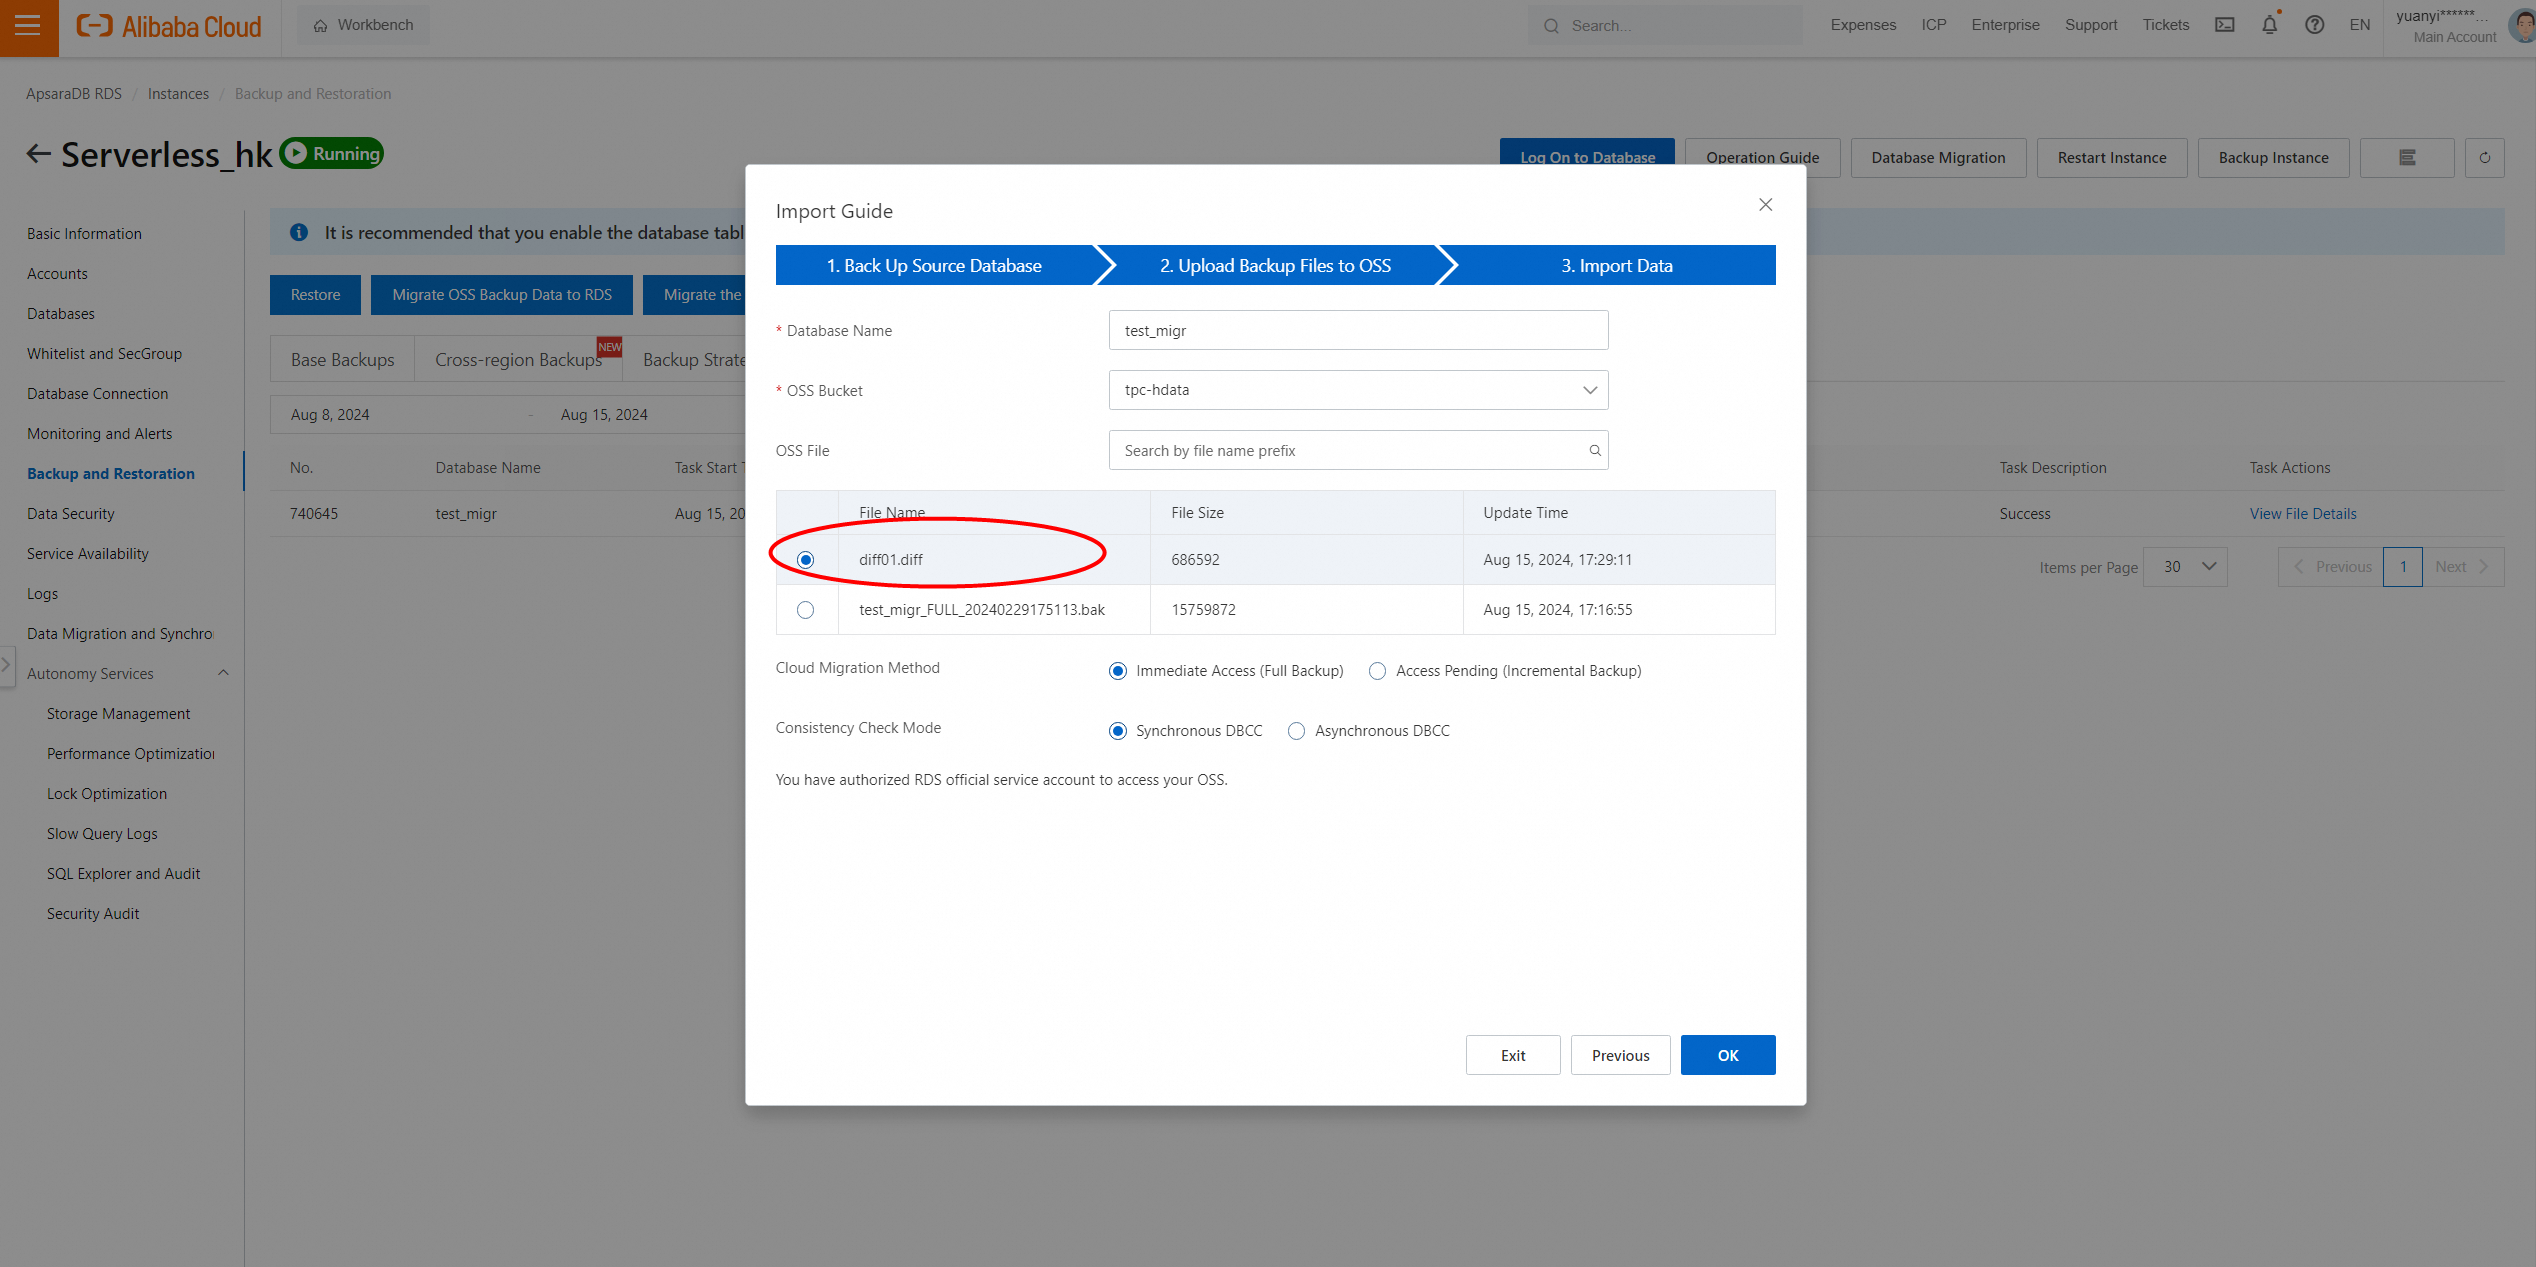Image resolution: width=2536 pixels, height=1267 pixels.
Task: Open the notifications bell
Action: [x=2269, y=25]
